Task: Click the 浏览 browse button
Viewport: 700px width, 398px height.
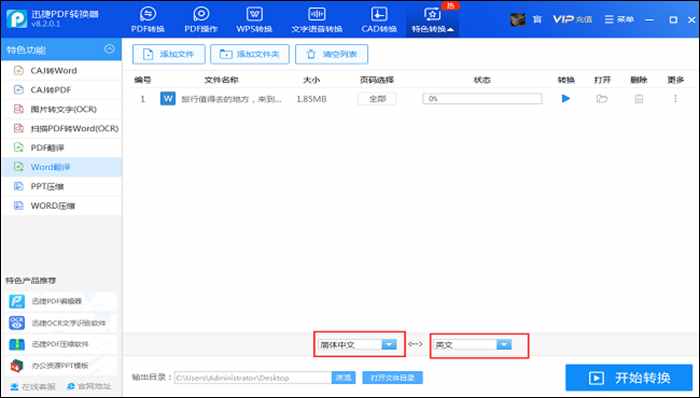Action: 343,377
